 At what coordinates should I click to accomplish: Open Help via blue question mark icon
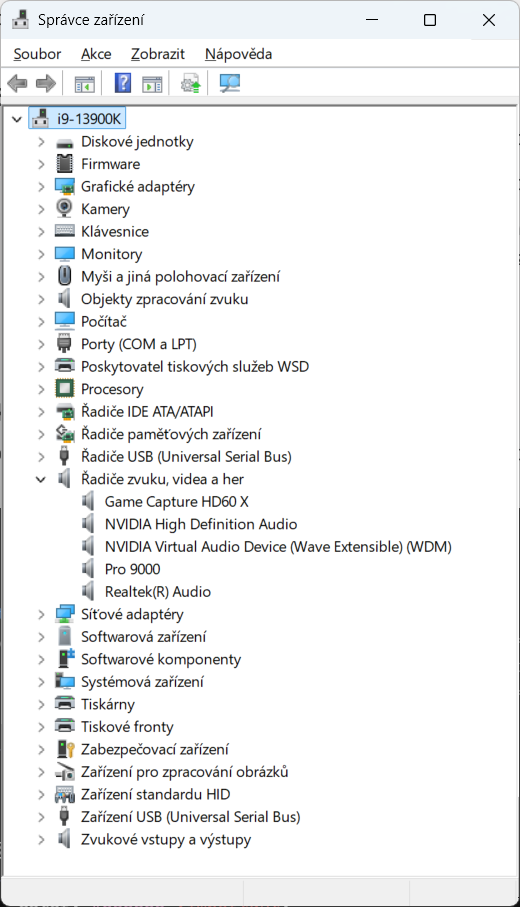point(123,83)
